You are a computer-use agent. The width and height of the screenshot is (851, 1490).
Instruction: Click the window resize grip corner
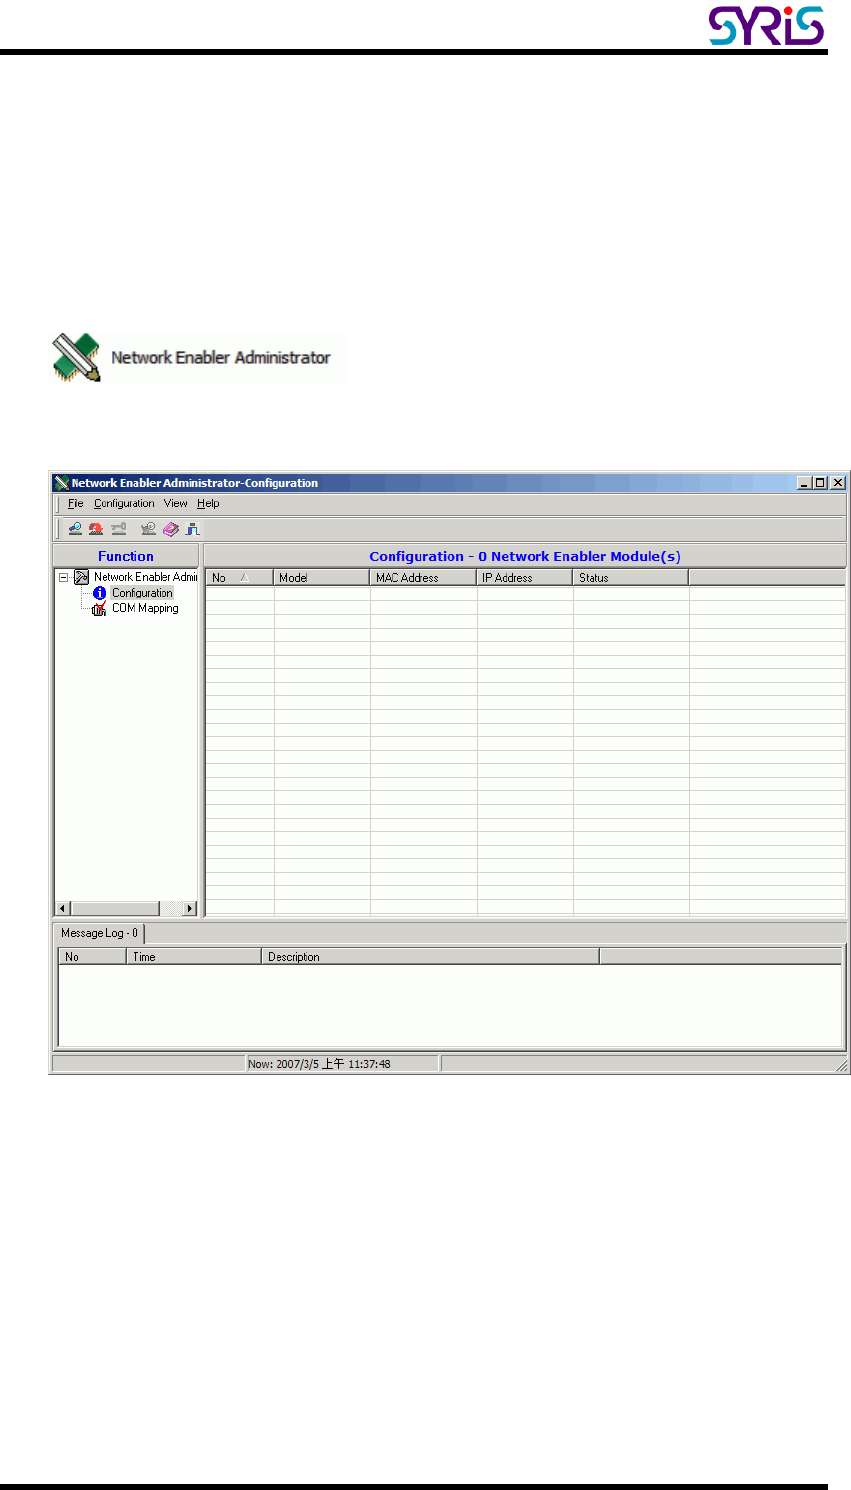click(840, 1066)
